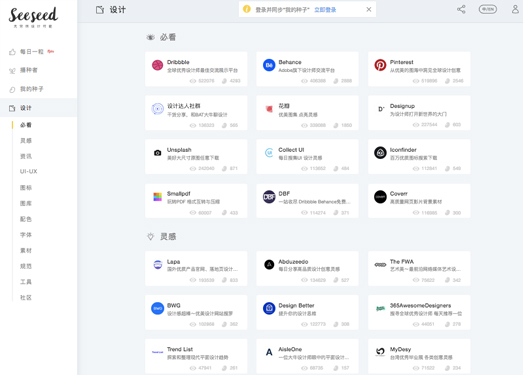Click the 设计达人社群 logo icon

(x=157, y=109)
